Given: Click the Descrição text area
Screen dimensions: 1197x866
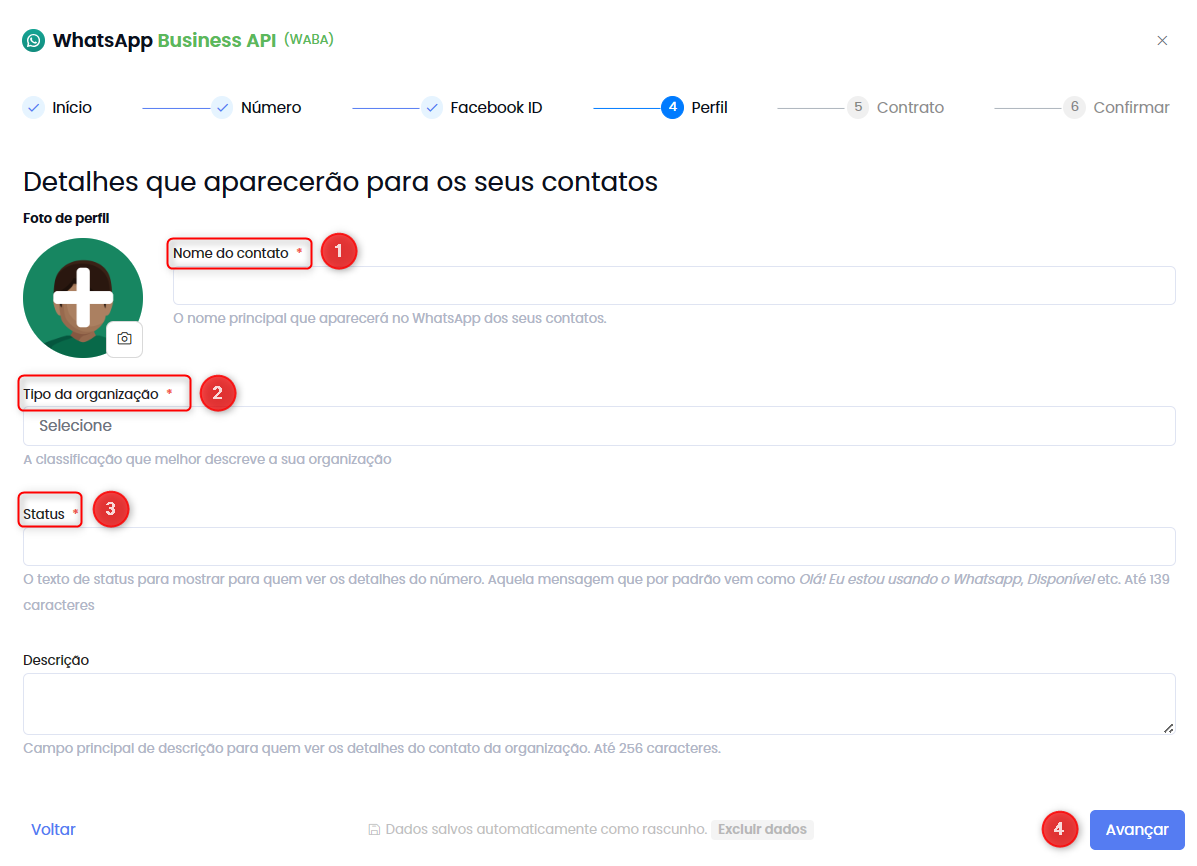Looking at the screenshot, I should 598,704.
